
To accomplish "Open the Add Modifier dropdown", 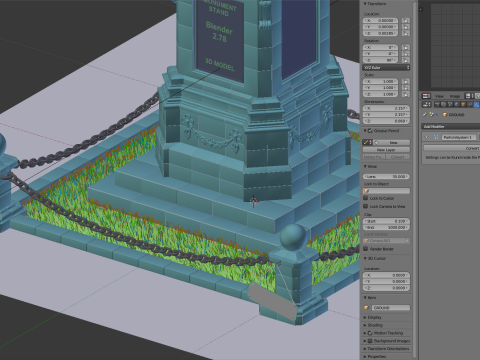I will (451, 126).
